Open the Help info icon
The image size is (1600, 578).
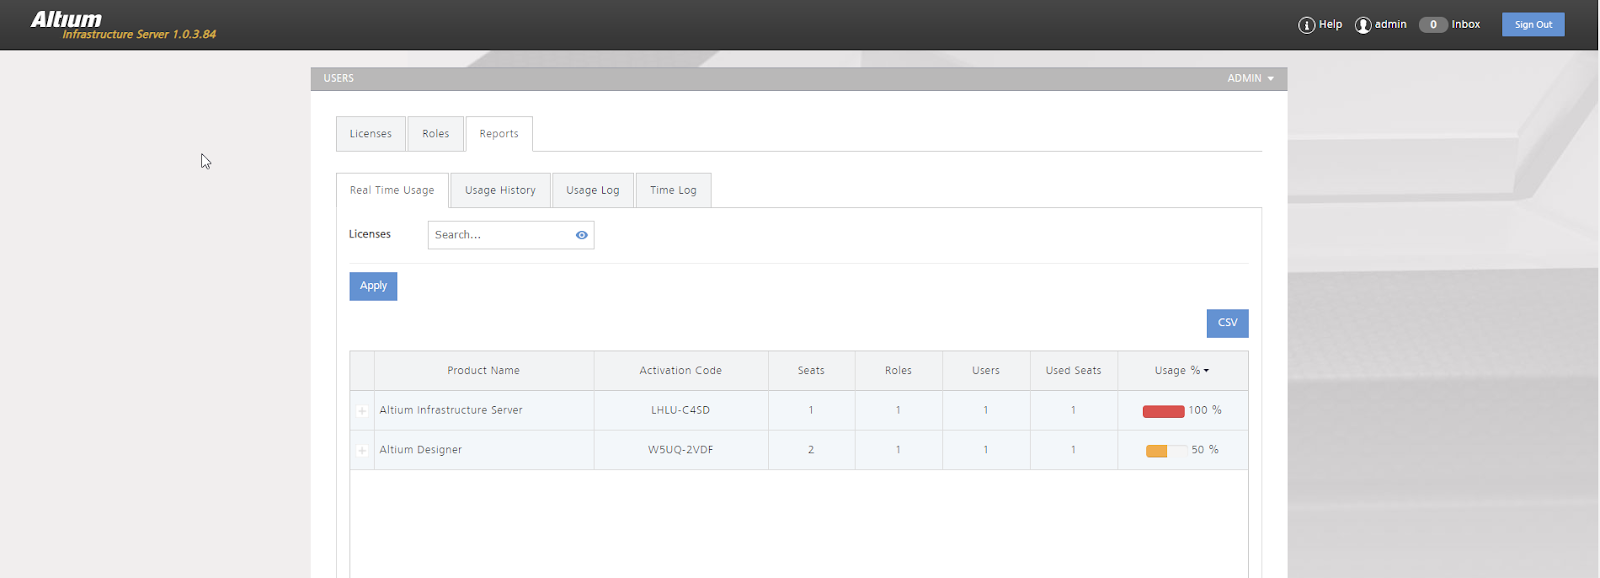click(x=1306, y=25)
